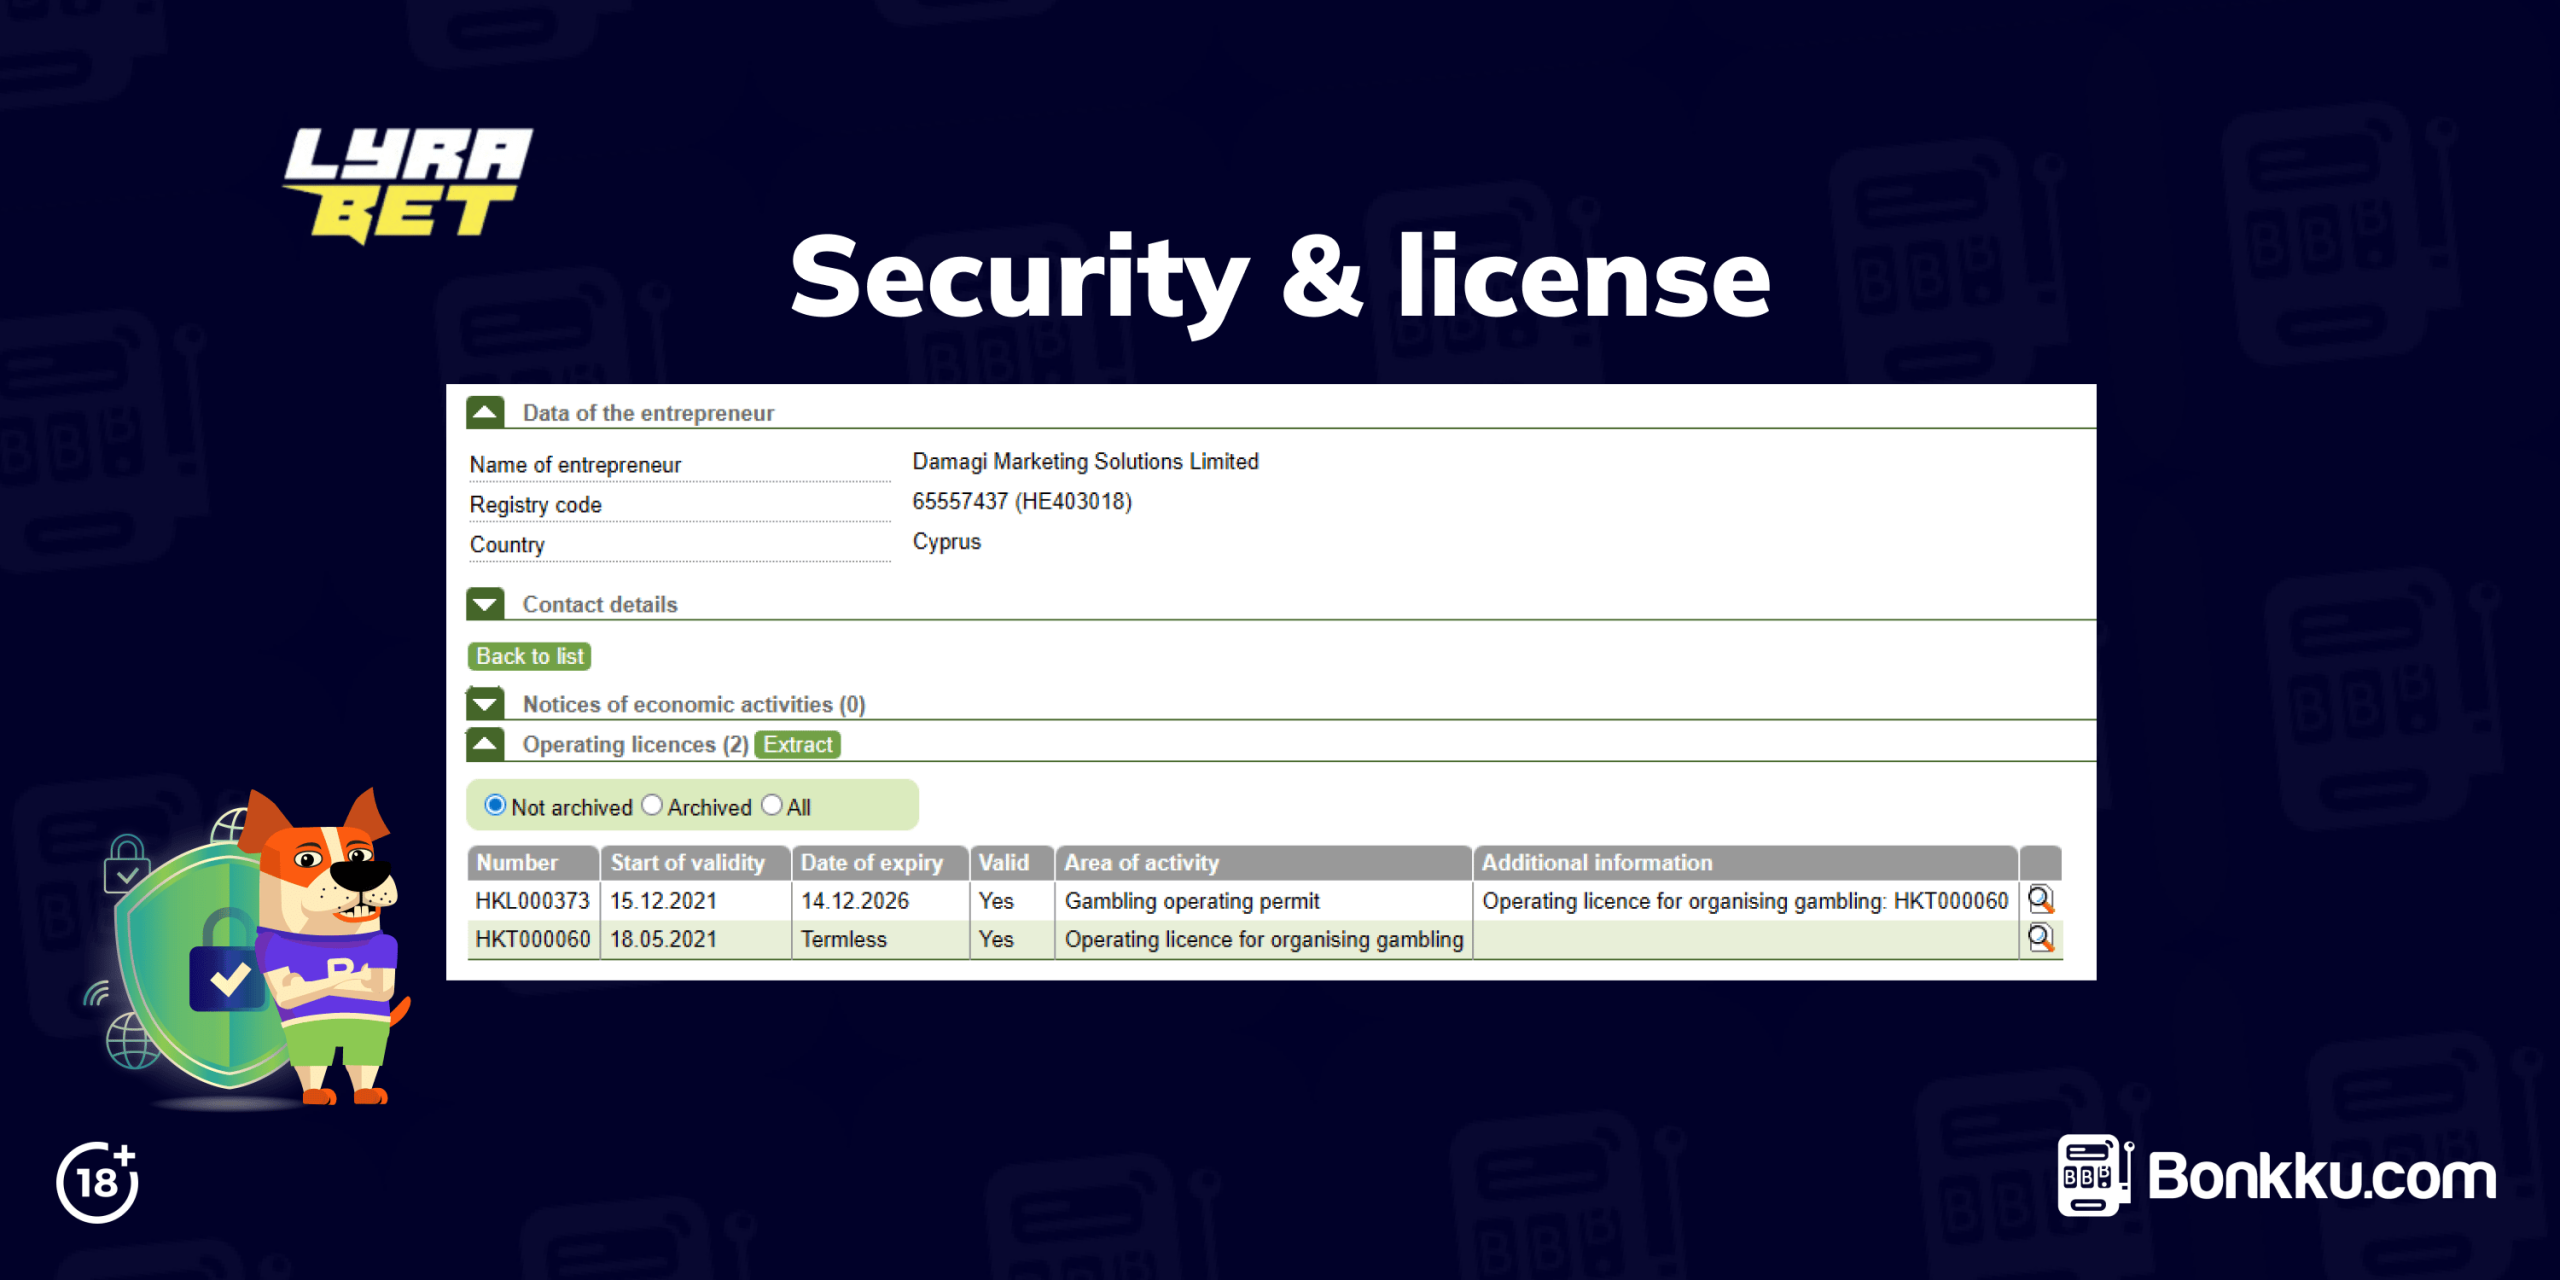Viewport: 2560px width, 1280px height.
Task: Collapse the Data of the entrepreneur section
Action: (x=485, y=412)
